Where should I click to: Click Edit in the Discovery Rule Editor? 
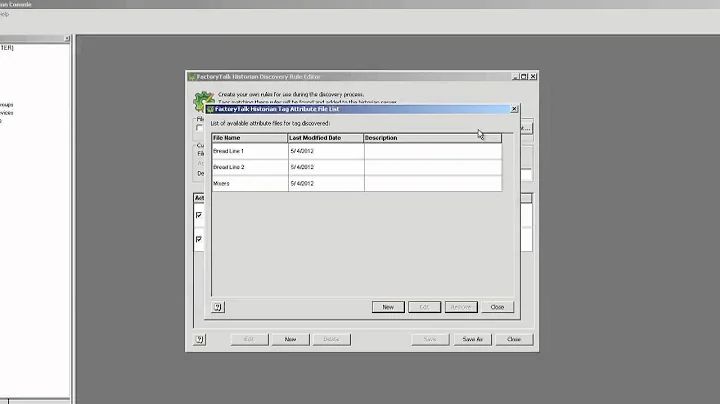point(249,339)
